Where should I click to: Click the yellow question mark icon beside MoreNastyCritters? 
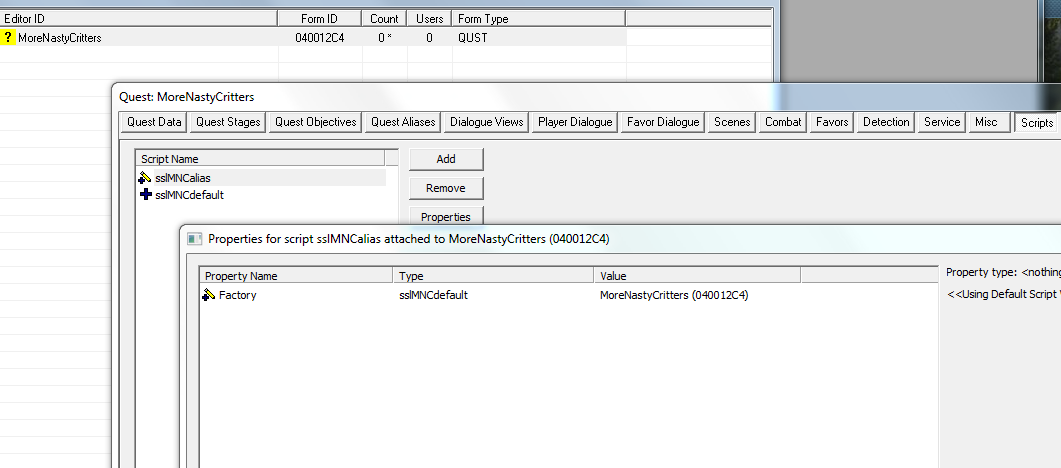[x=9, y=38]
